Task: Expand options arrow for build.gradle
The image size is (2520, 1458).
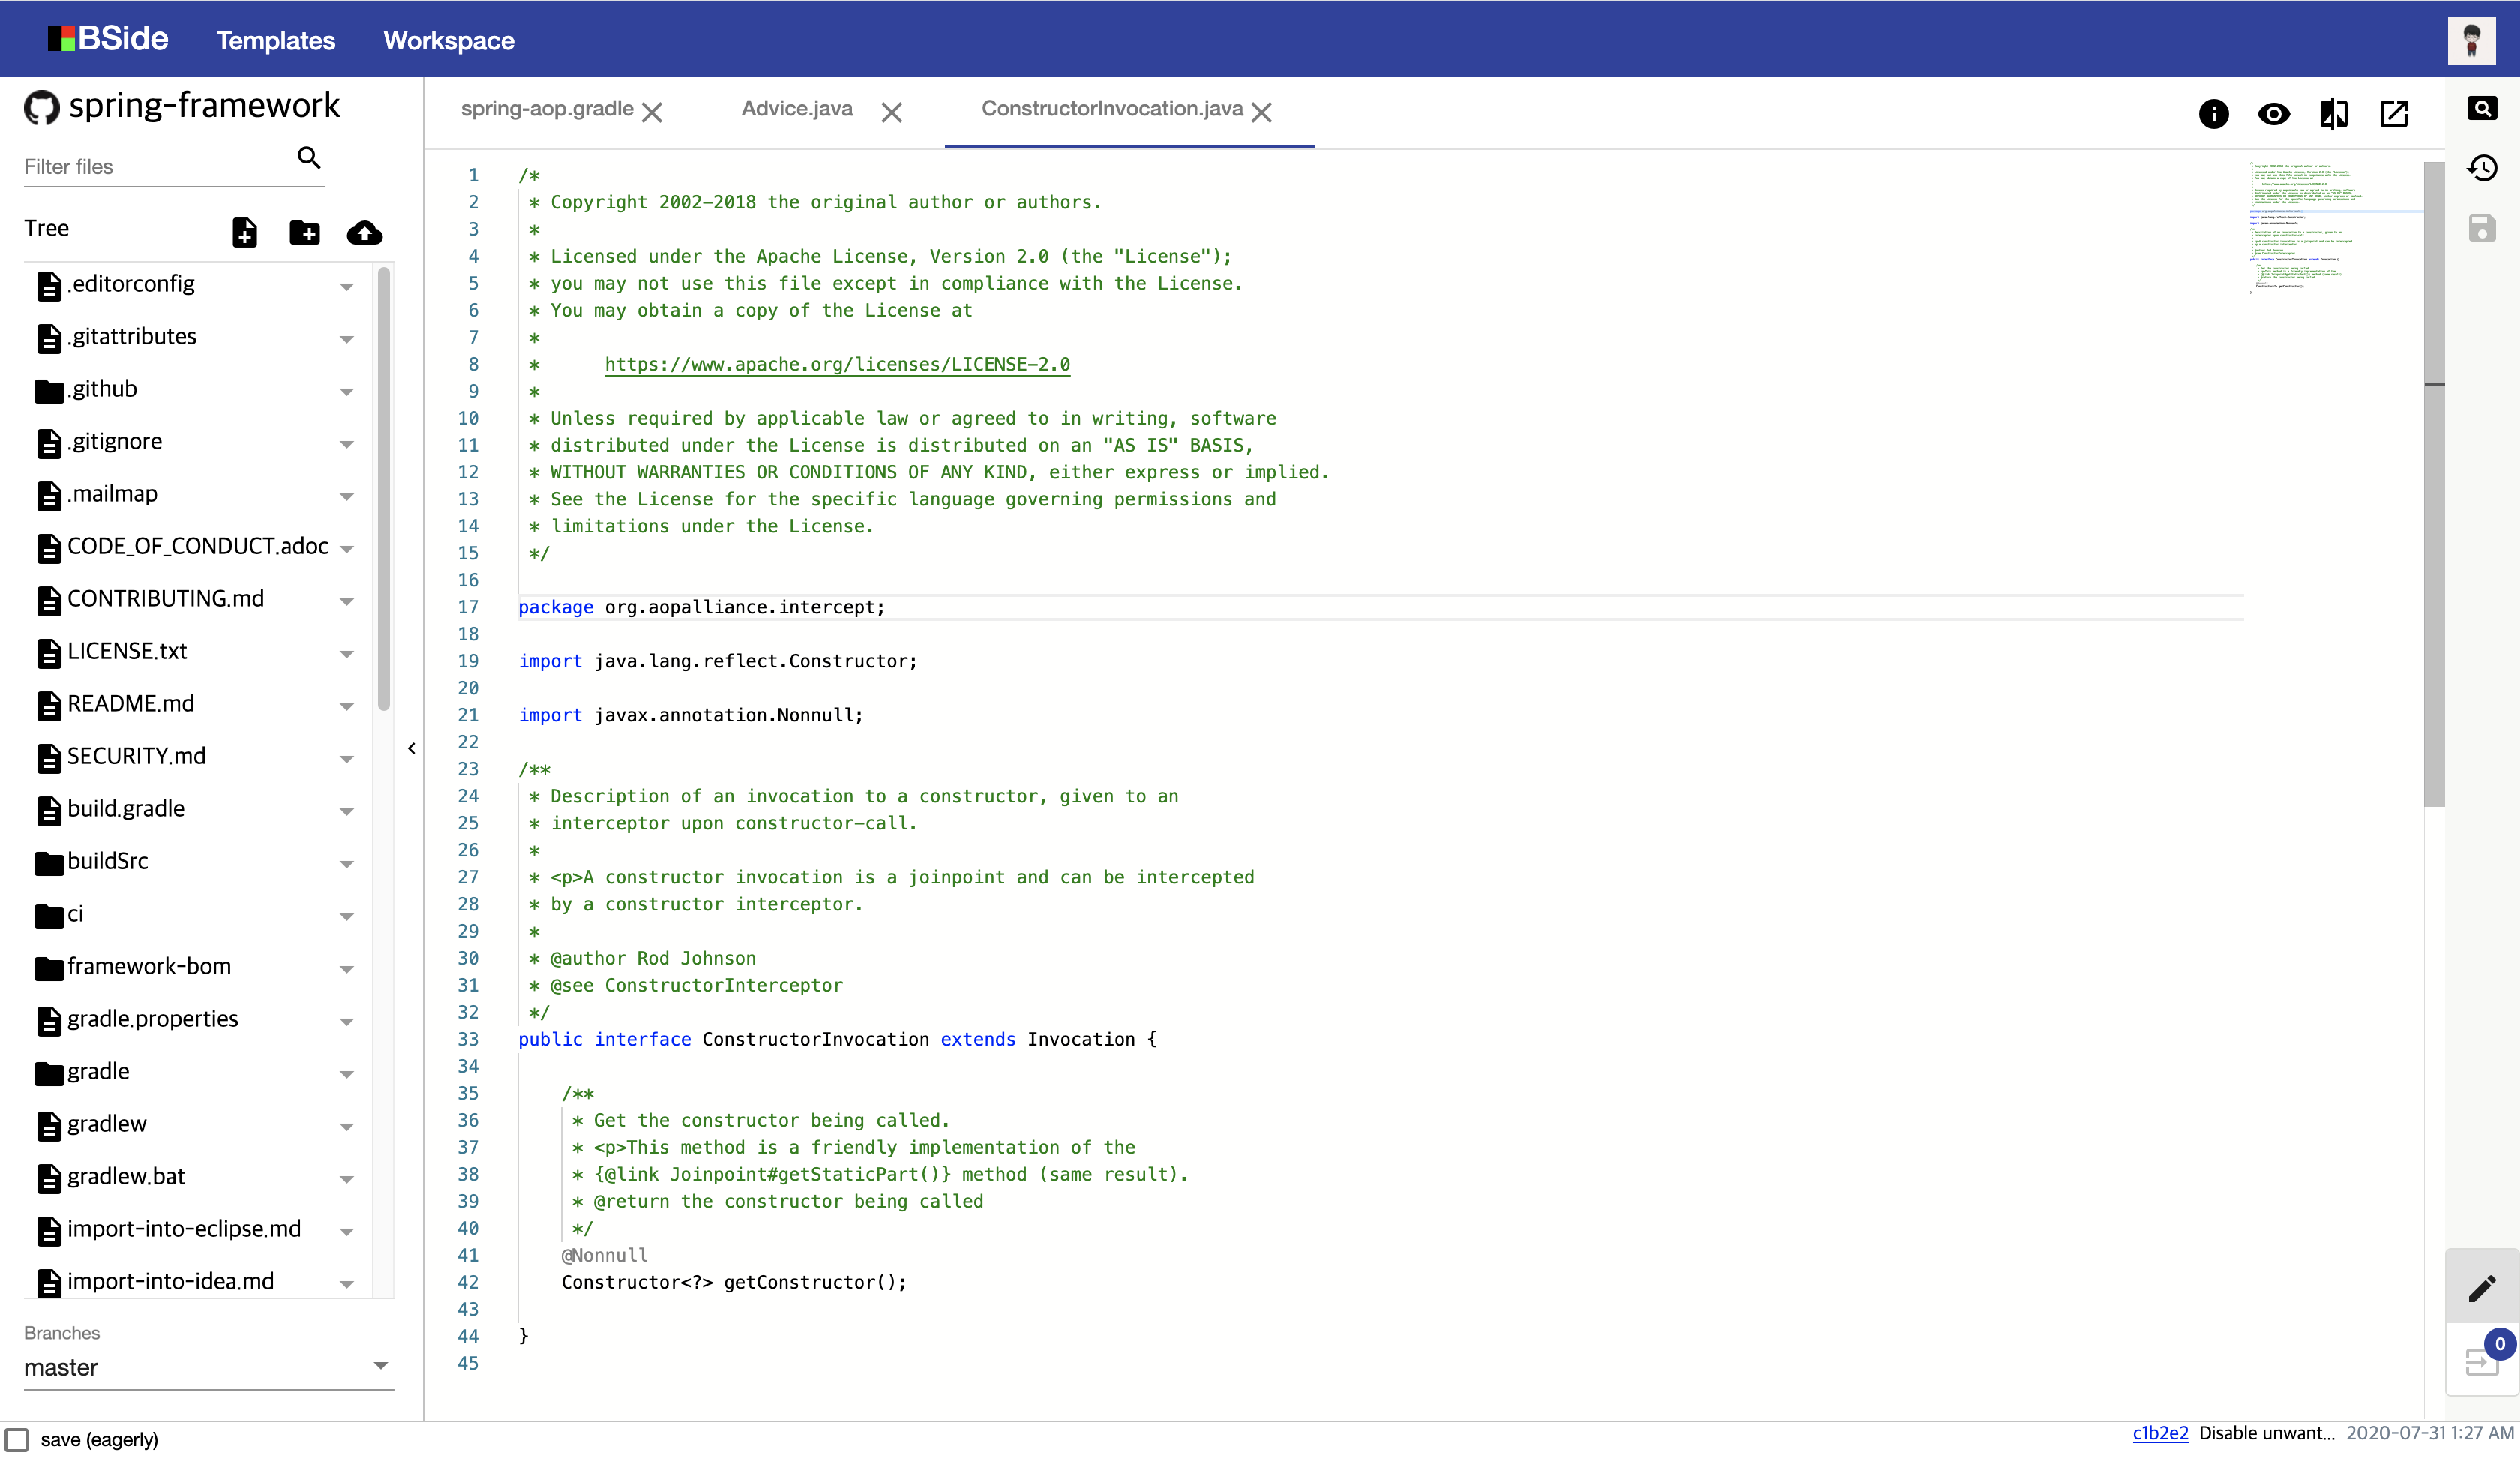Action: pyautogui.click(x=346, y=811)
